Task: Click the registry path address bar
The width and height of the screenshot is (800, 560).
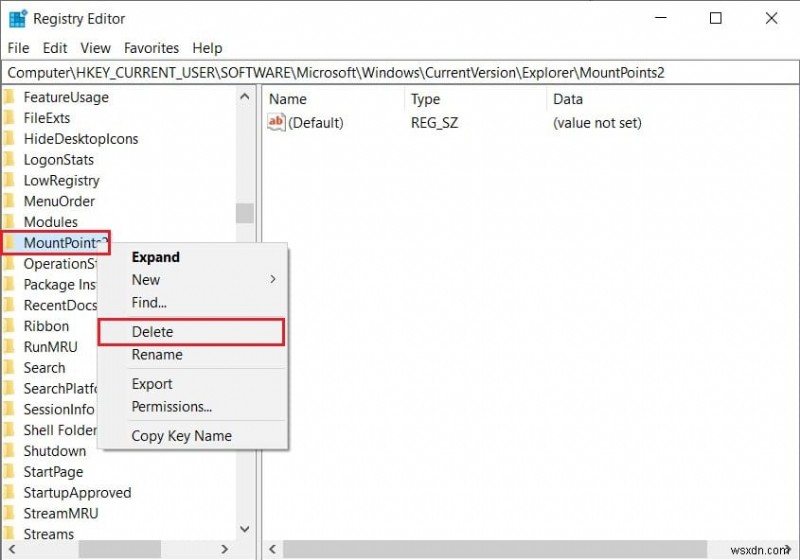Action: tap(400, 73)
